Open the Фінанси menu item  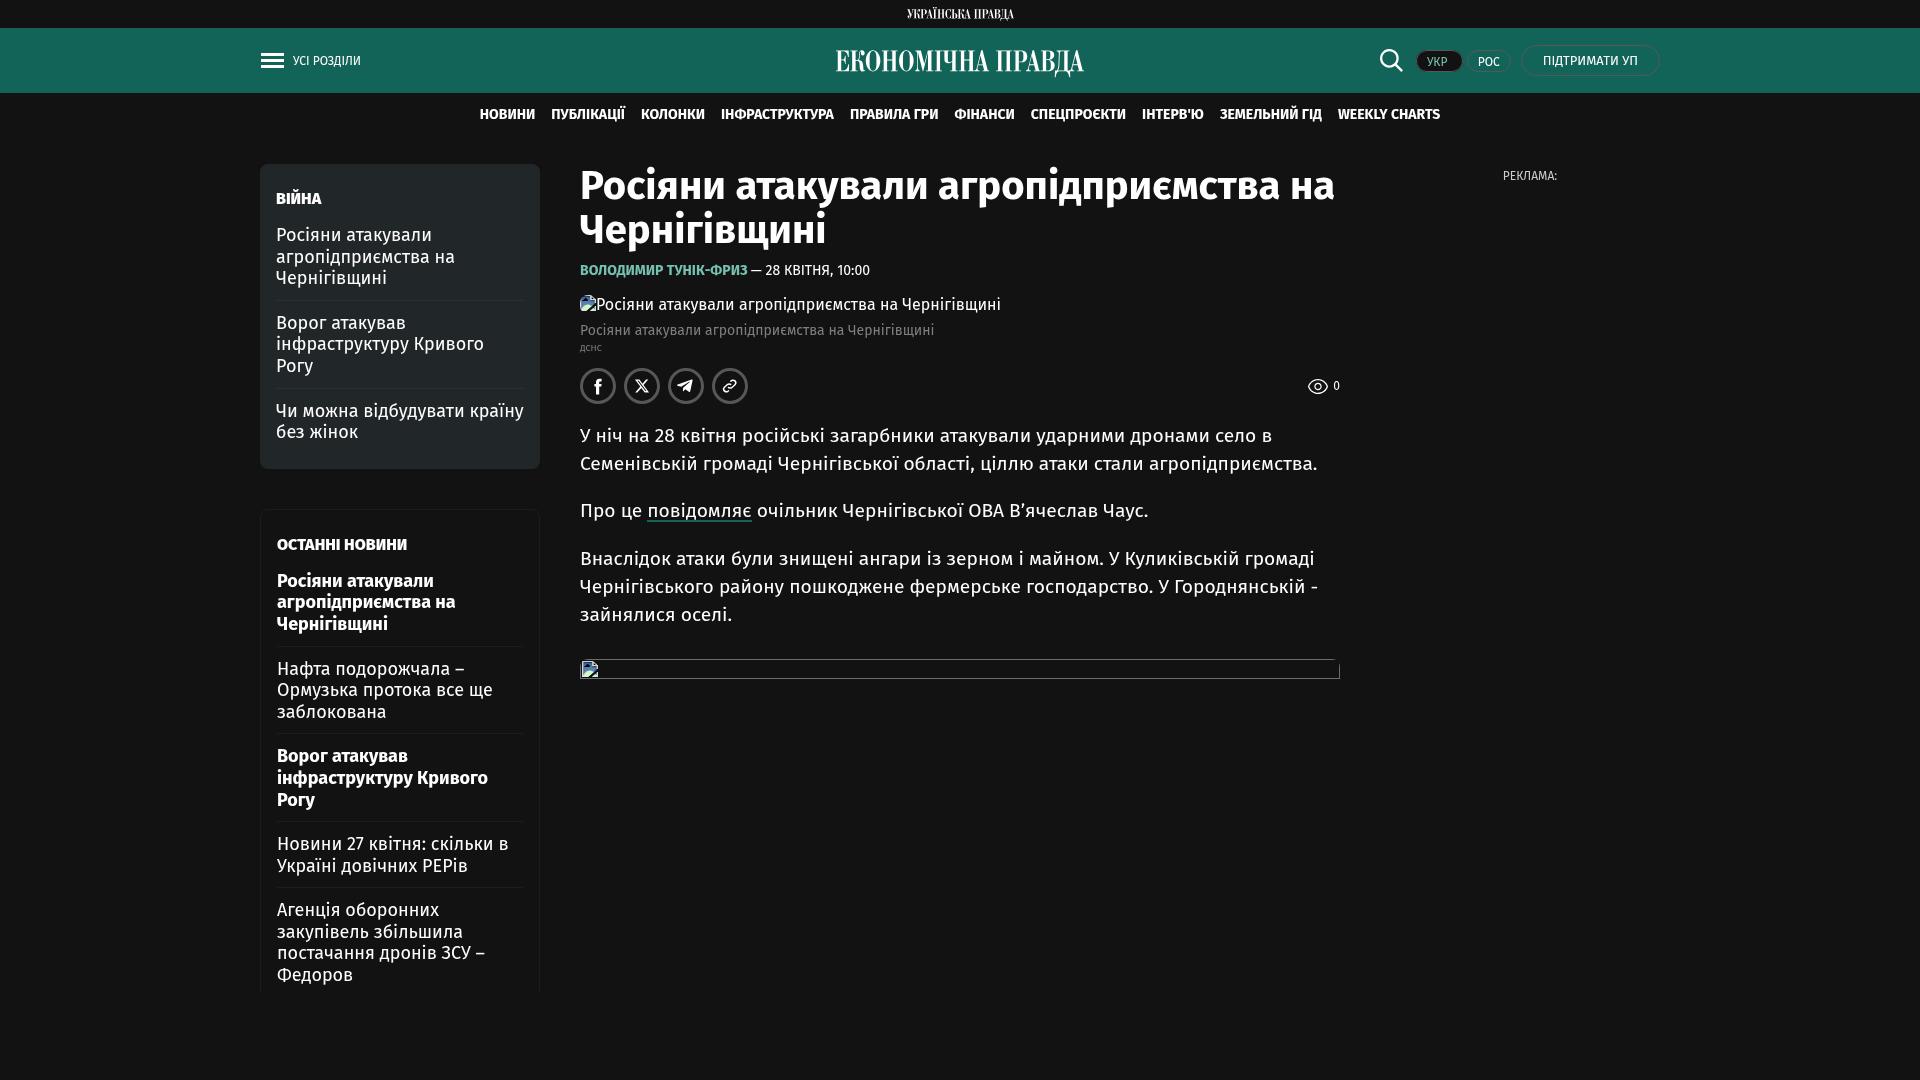click(984, 114)
